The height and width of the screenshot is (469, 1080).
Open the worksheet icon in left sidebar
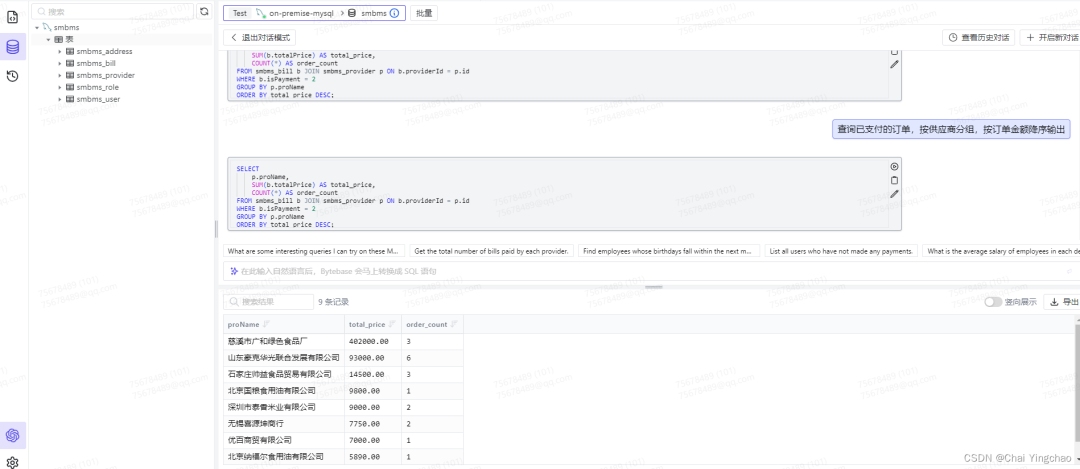pos(12,17)
